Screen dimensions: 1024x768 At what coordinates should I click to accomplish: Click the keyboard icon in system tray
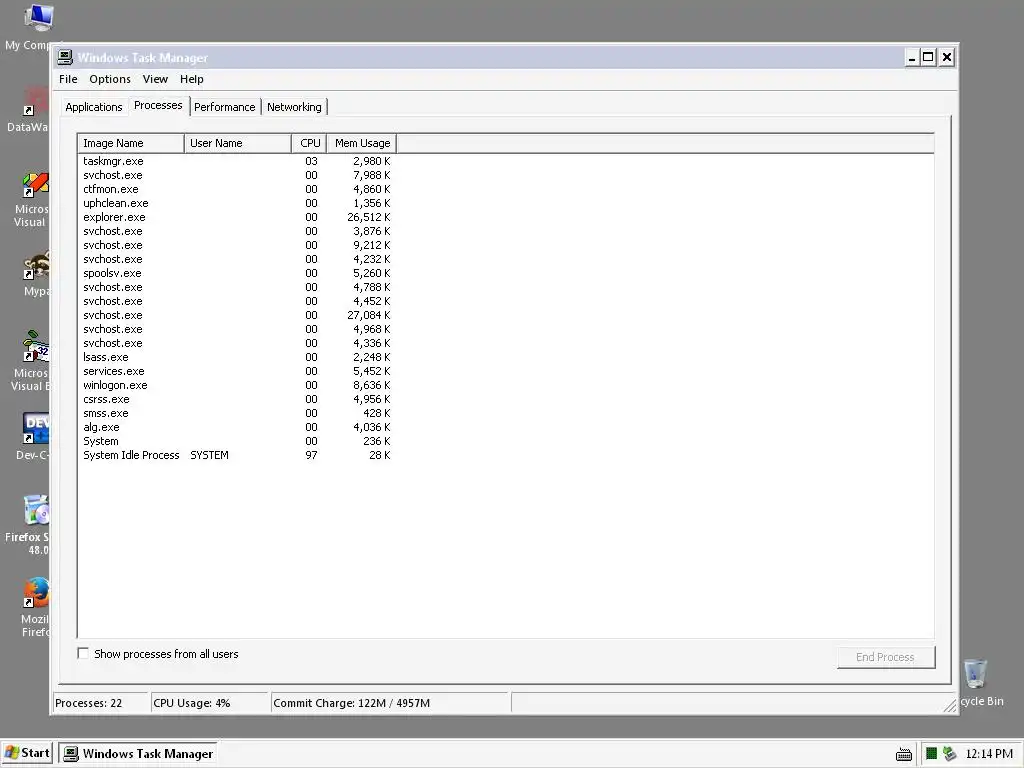(x=904, y=754)
